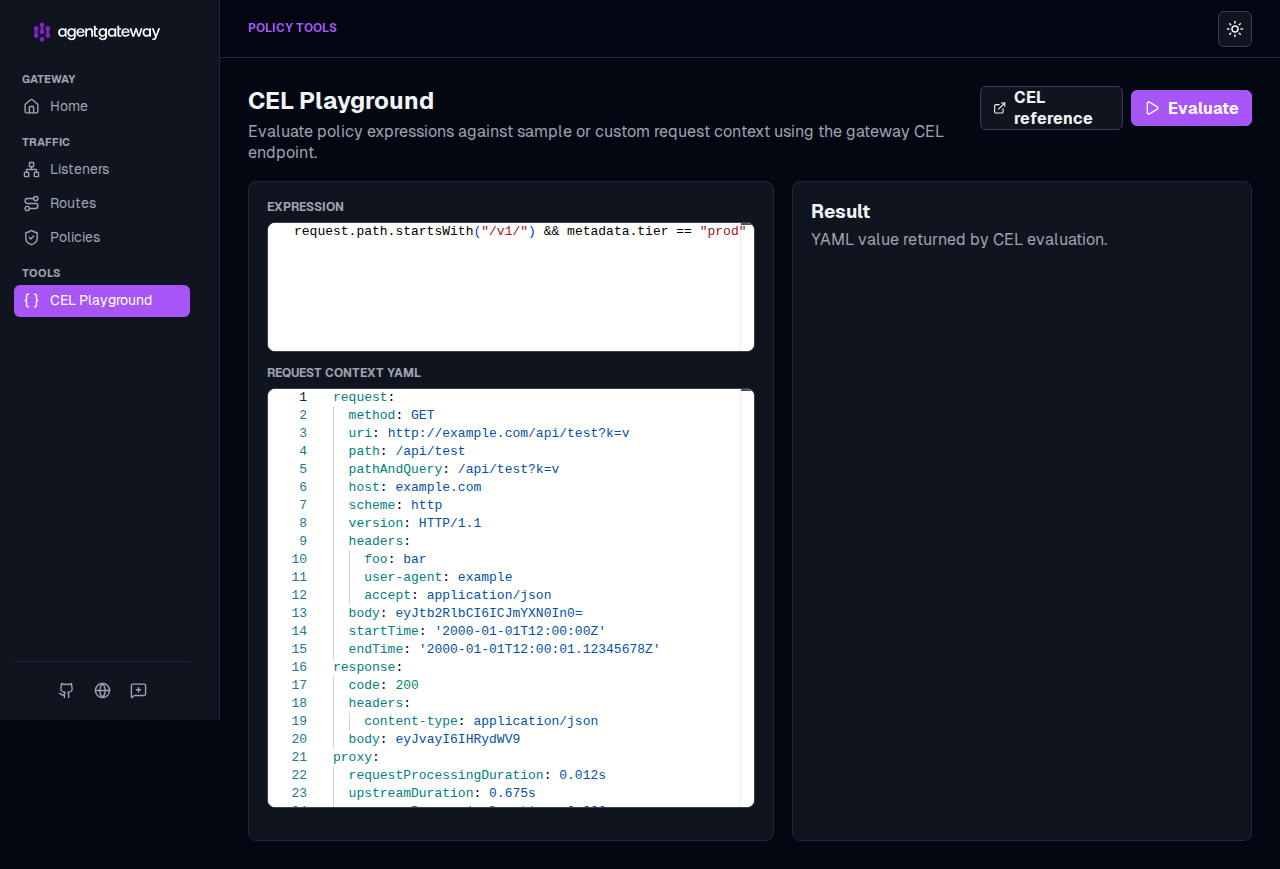1280x869 pixels.
Task: Click the "prod" string in the expression
Action: pyautogui.click(x=724, y=232)
